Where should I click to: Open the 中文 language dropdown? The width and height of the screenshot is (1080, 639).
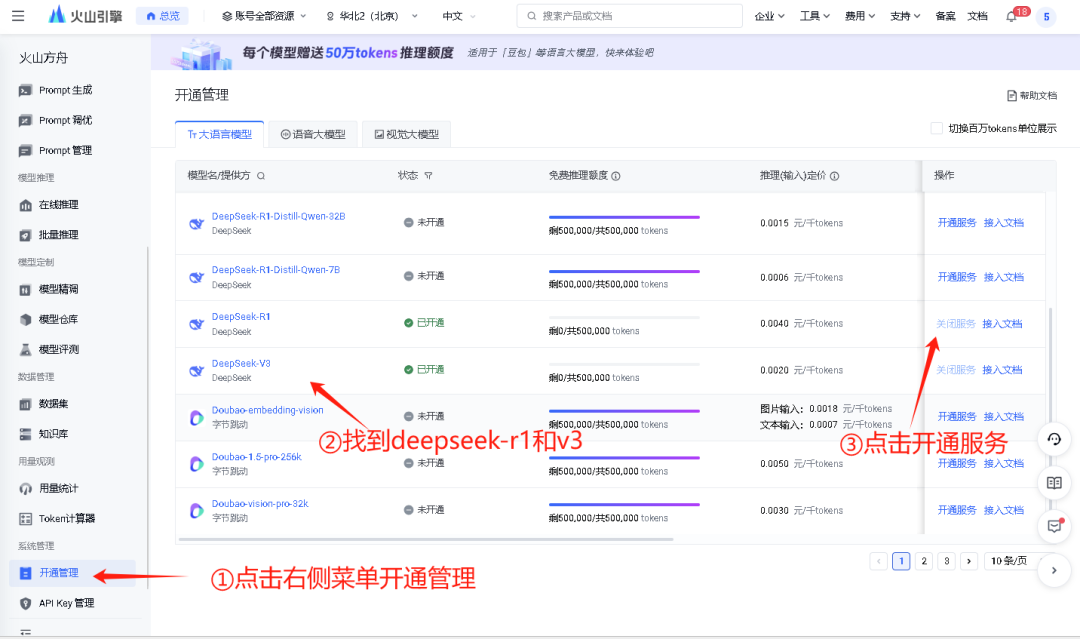[x=459, y=16]
